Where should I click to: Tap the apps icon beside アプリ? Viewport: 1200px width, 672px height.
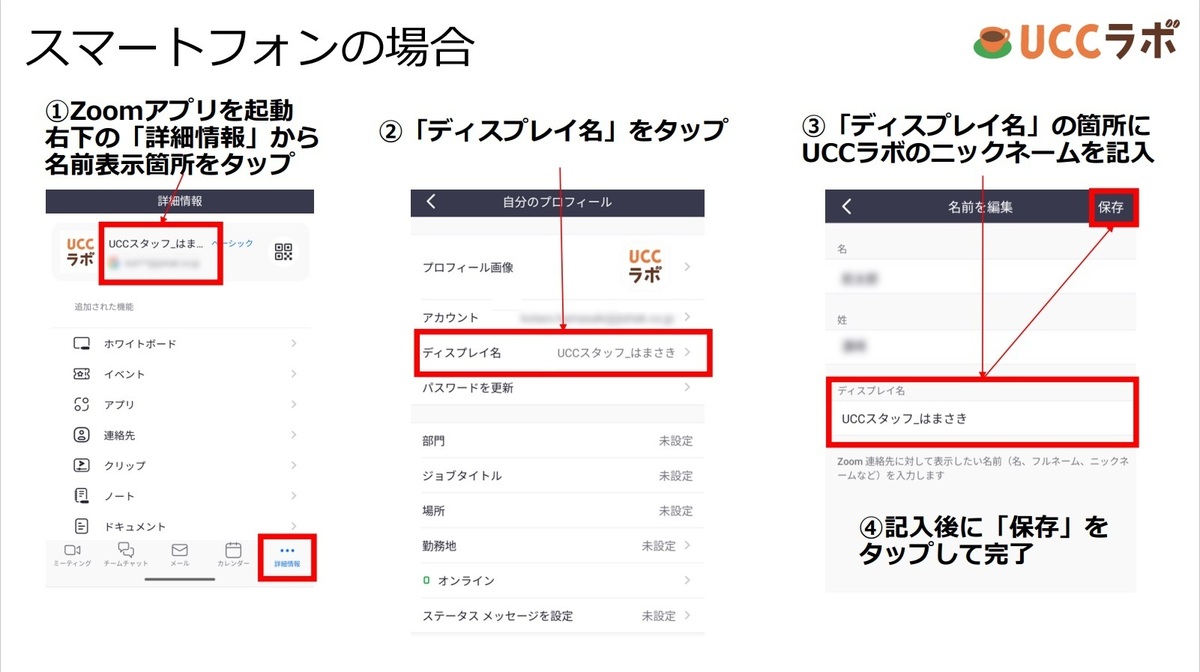click(82, 405)
